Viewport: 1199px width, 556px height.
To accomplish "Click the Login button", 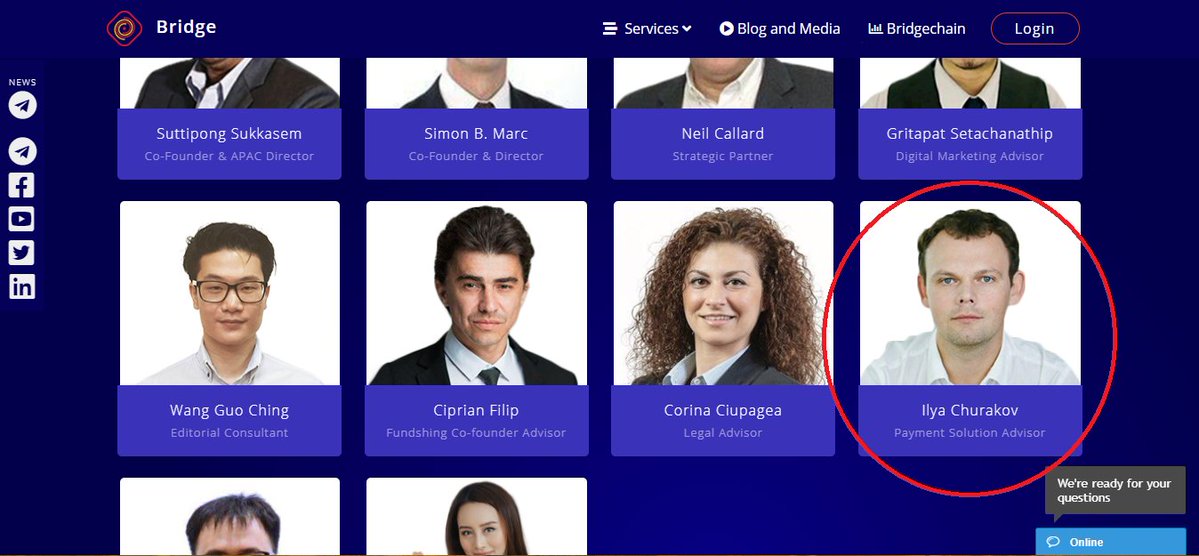I will point(1035,28).
